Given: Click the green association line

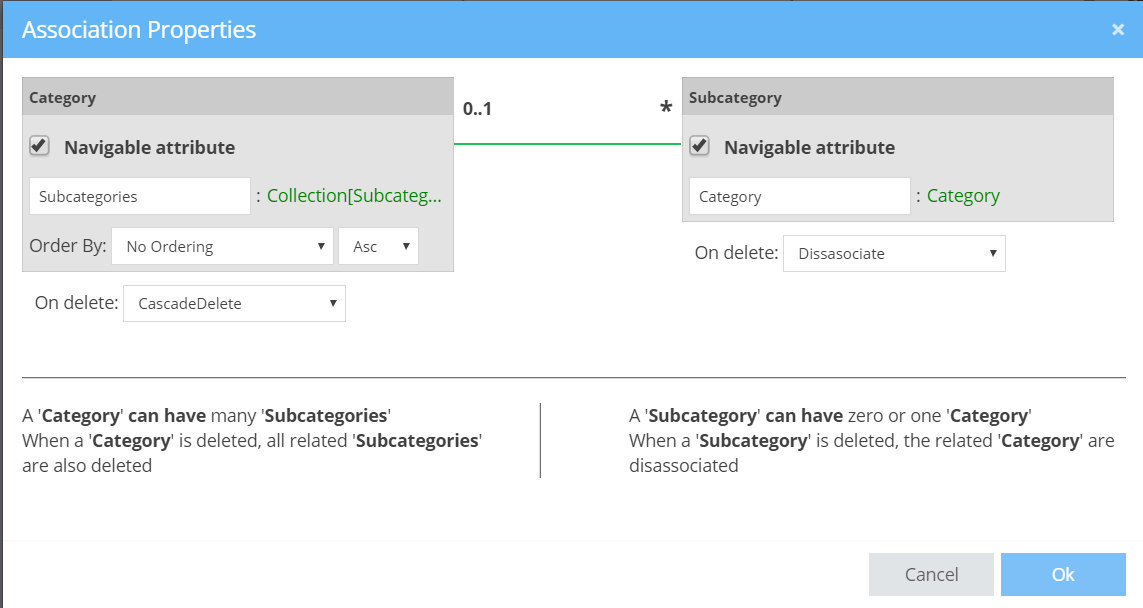Looking at the screenshot, I should 566,143.
